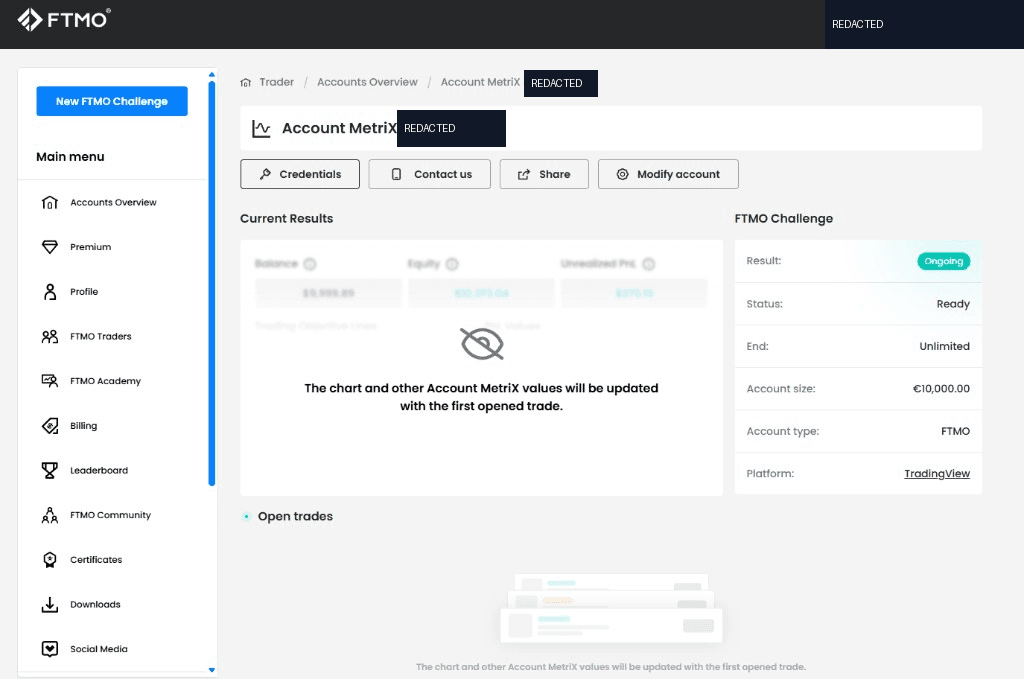This screenshot has height=679, width=1024.
Task: Click the Modify account button
Action: (x=668, y=174)
